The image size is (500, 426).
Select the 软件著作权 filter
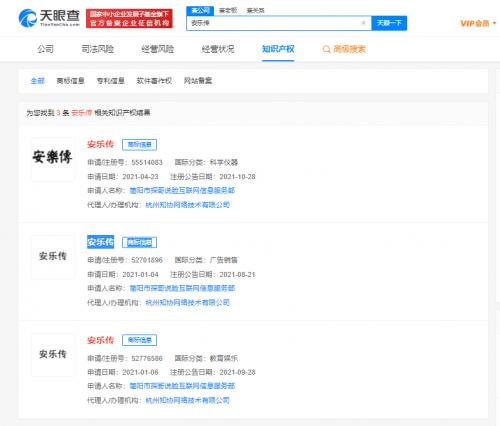[x=154, y=81]
